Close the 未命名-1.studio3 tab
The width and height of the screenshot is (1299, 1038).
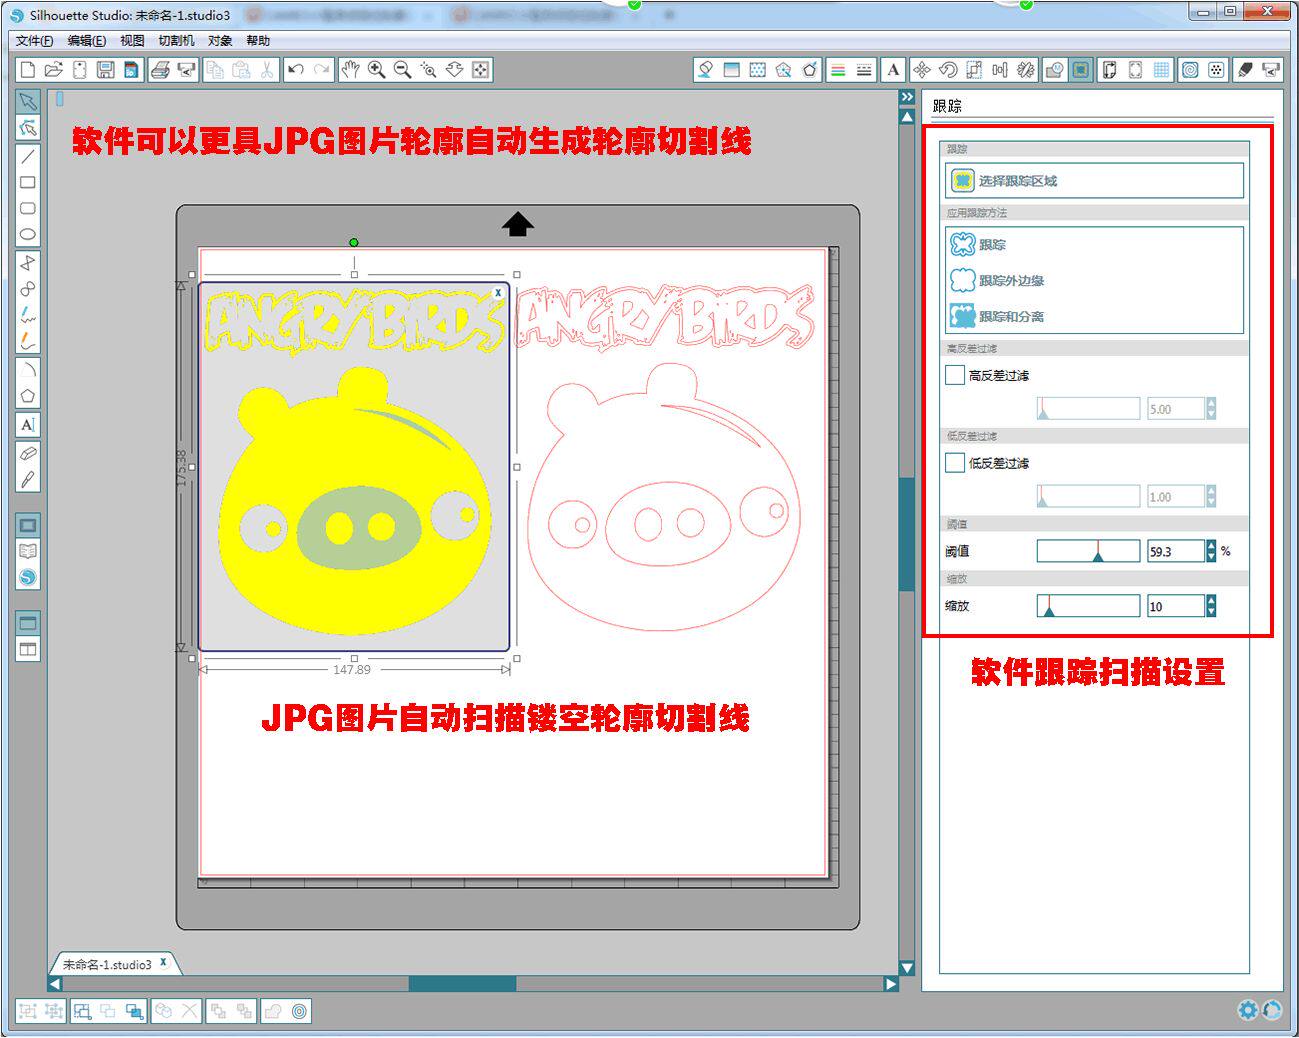click(164, 962)
